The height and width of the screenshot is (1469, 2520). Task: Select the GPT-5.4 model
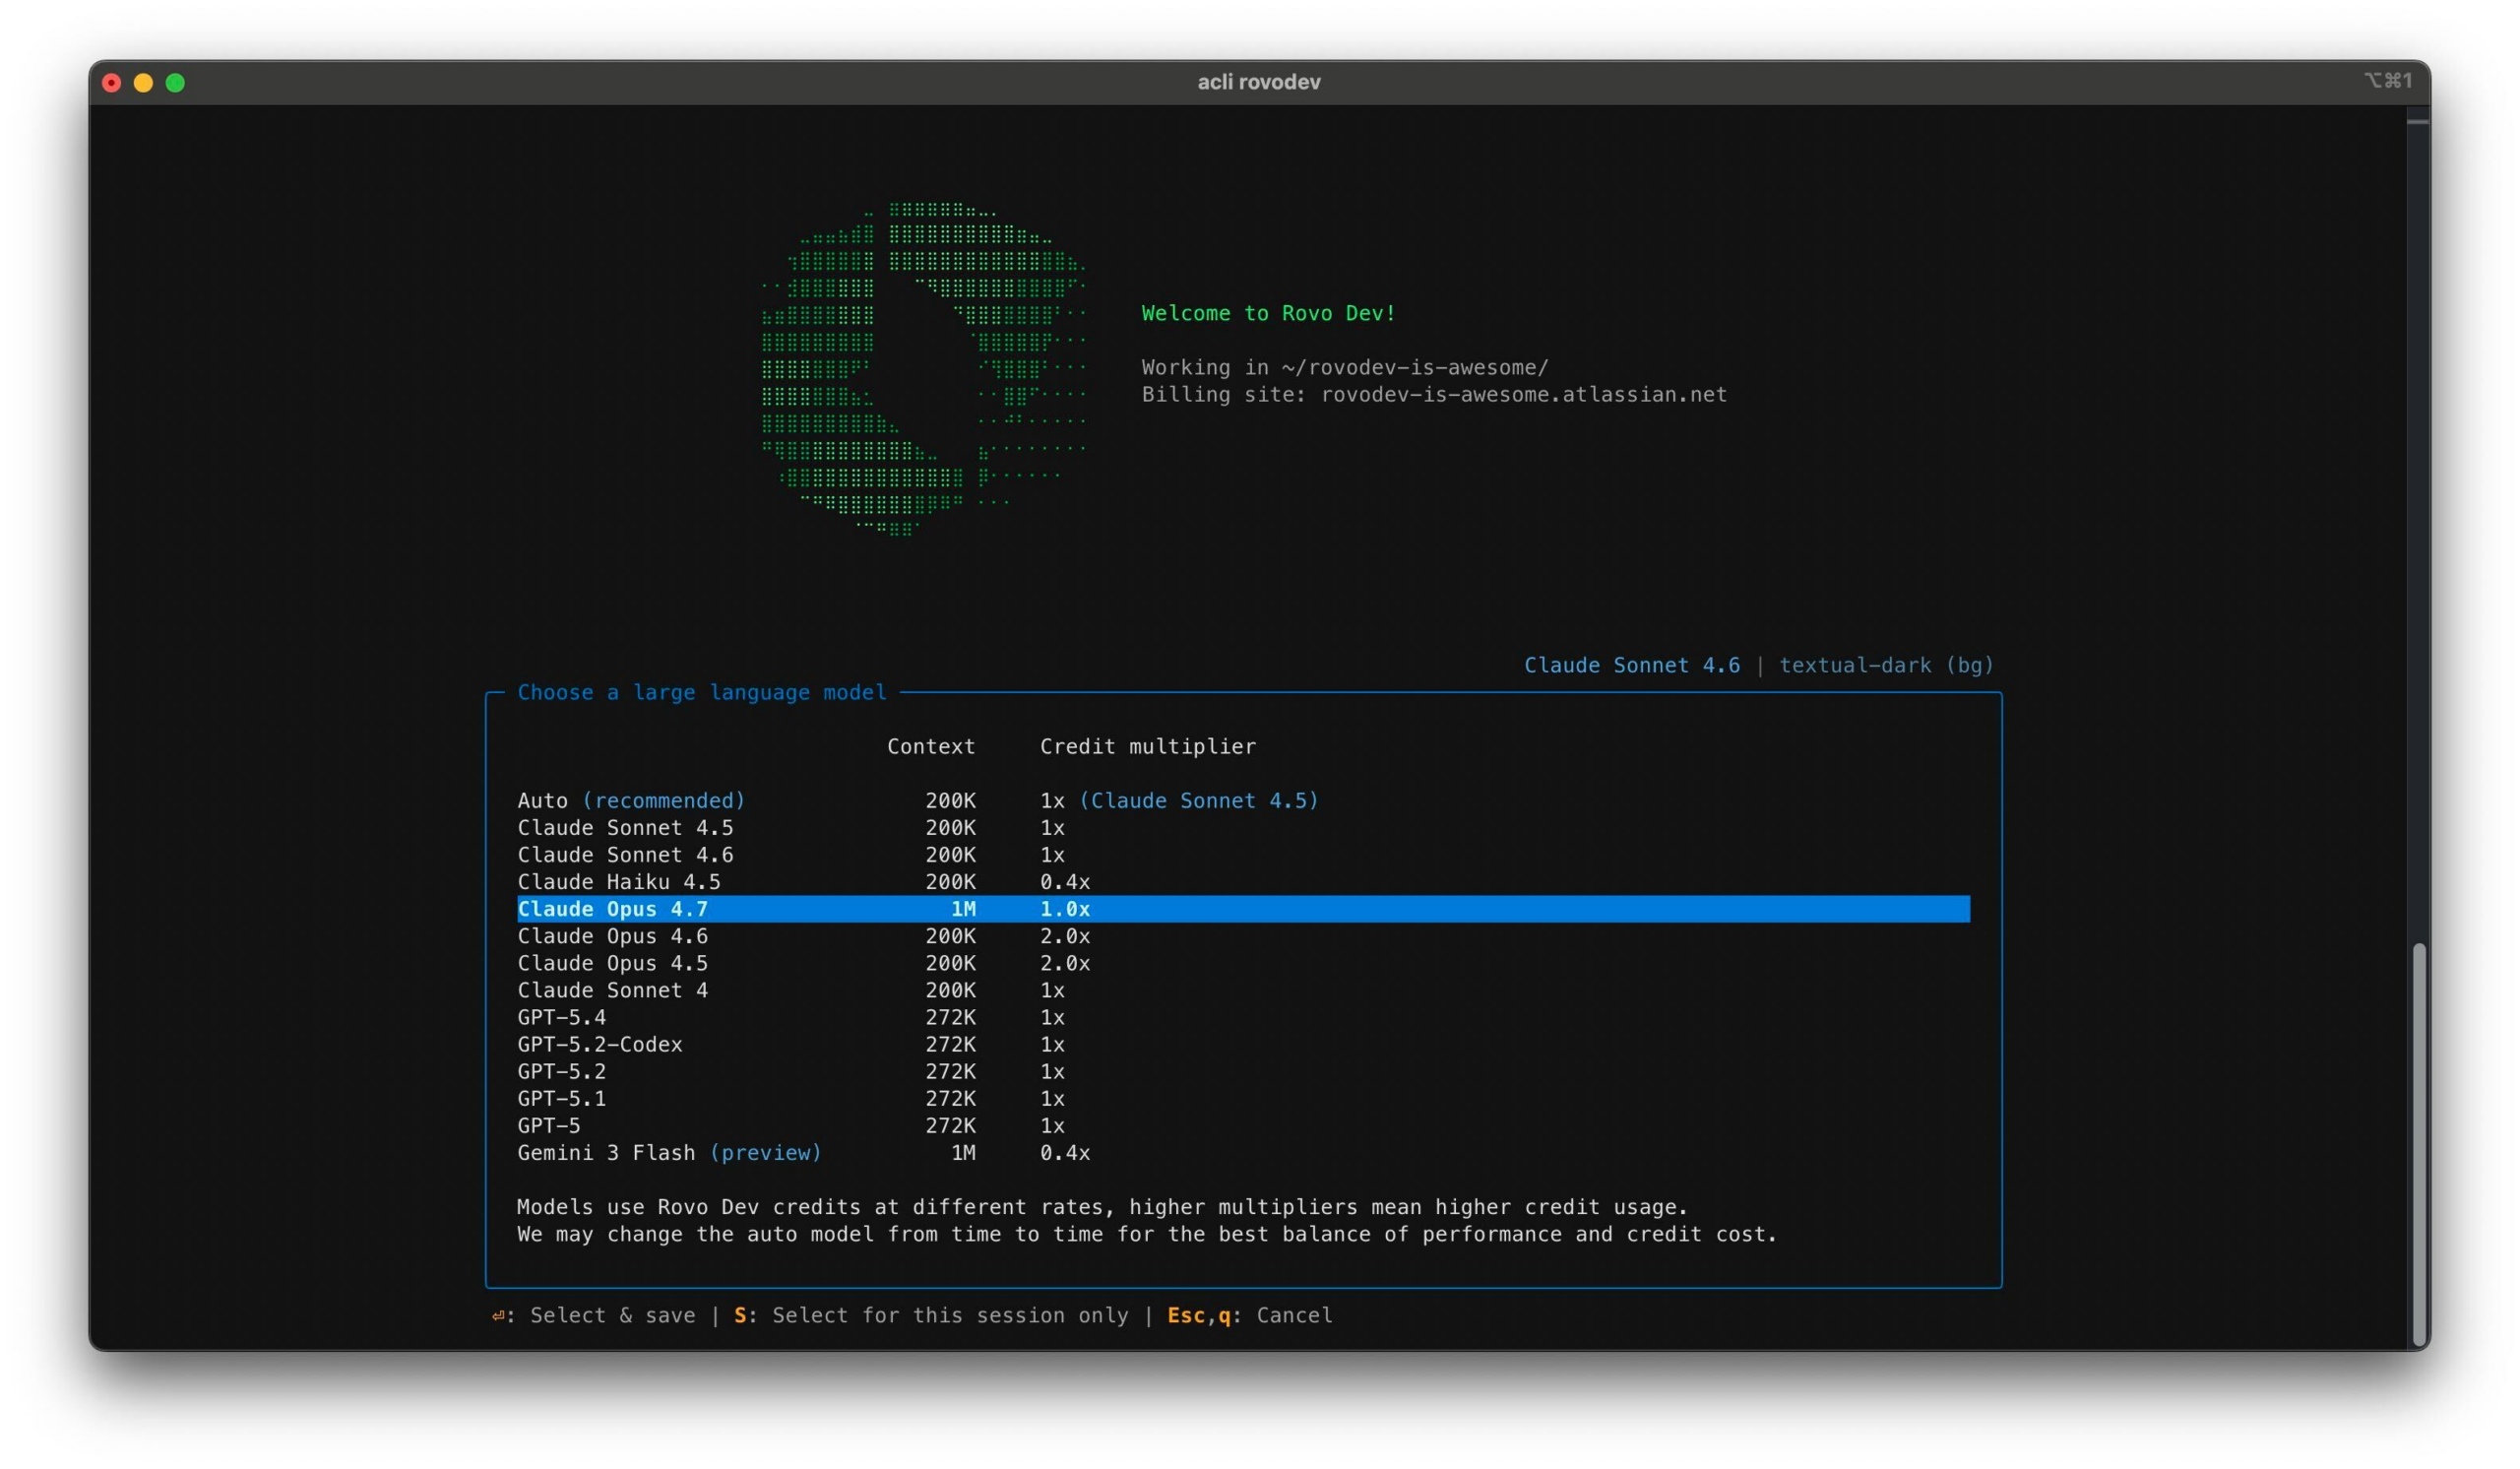point(1243,1016)
